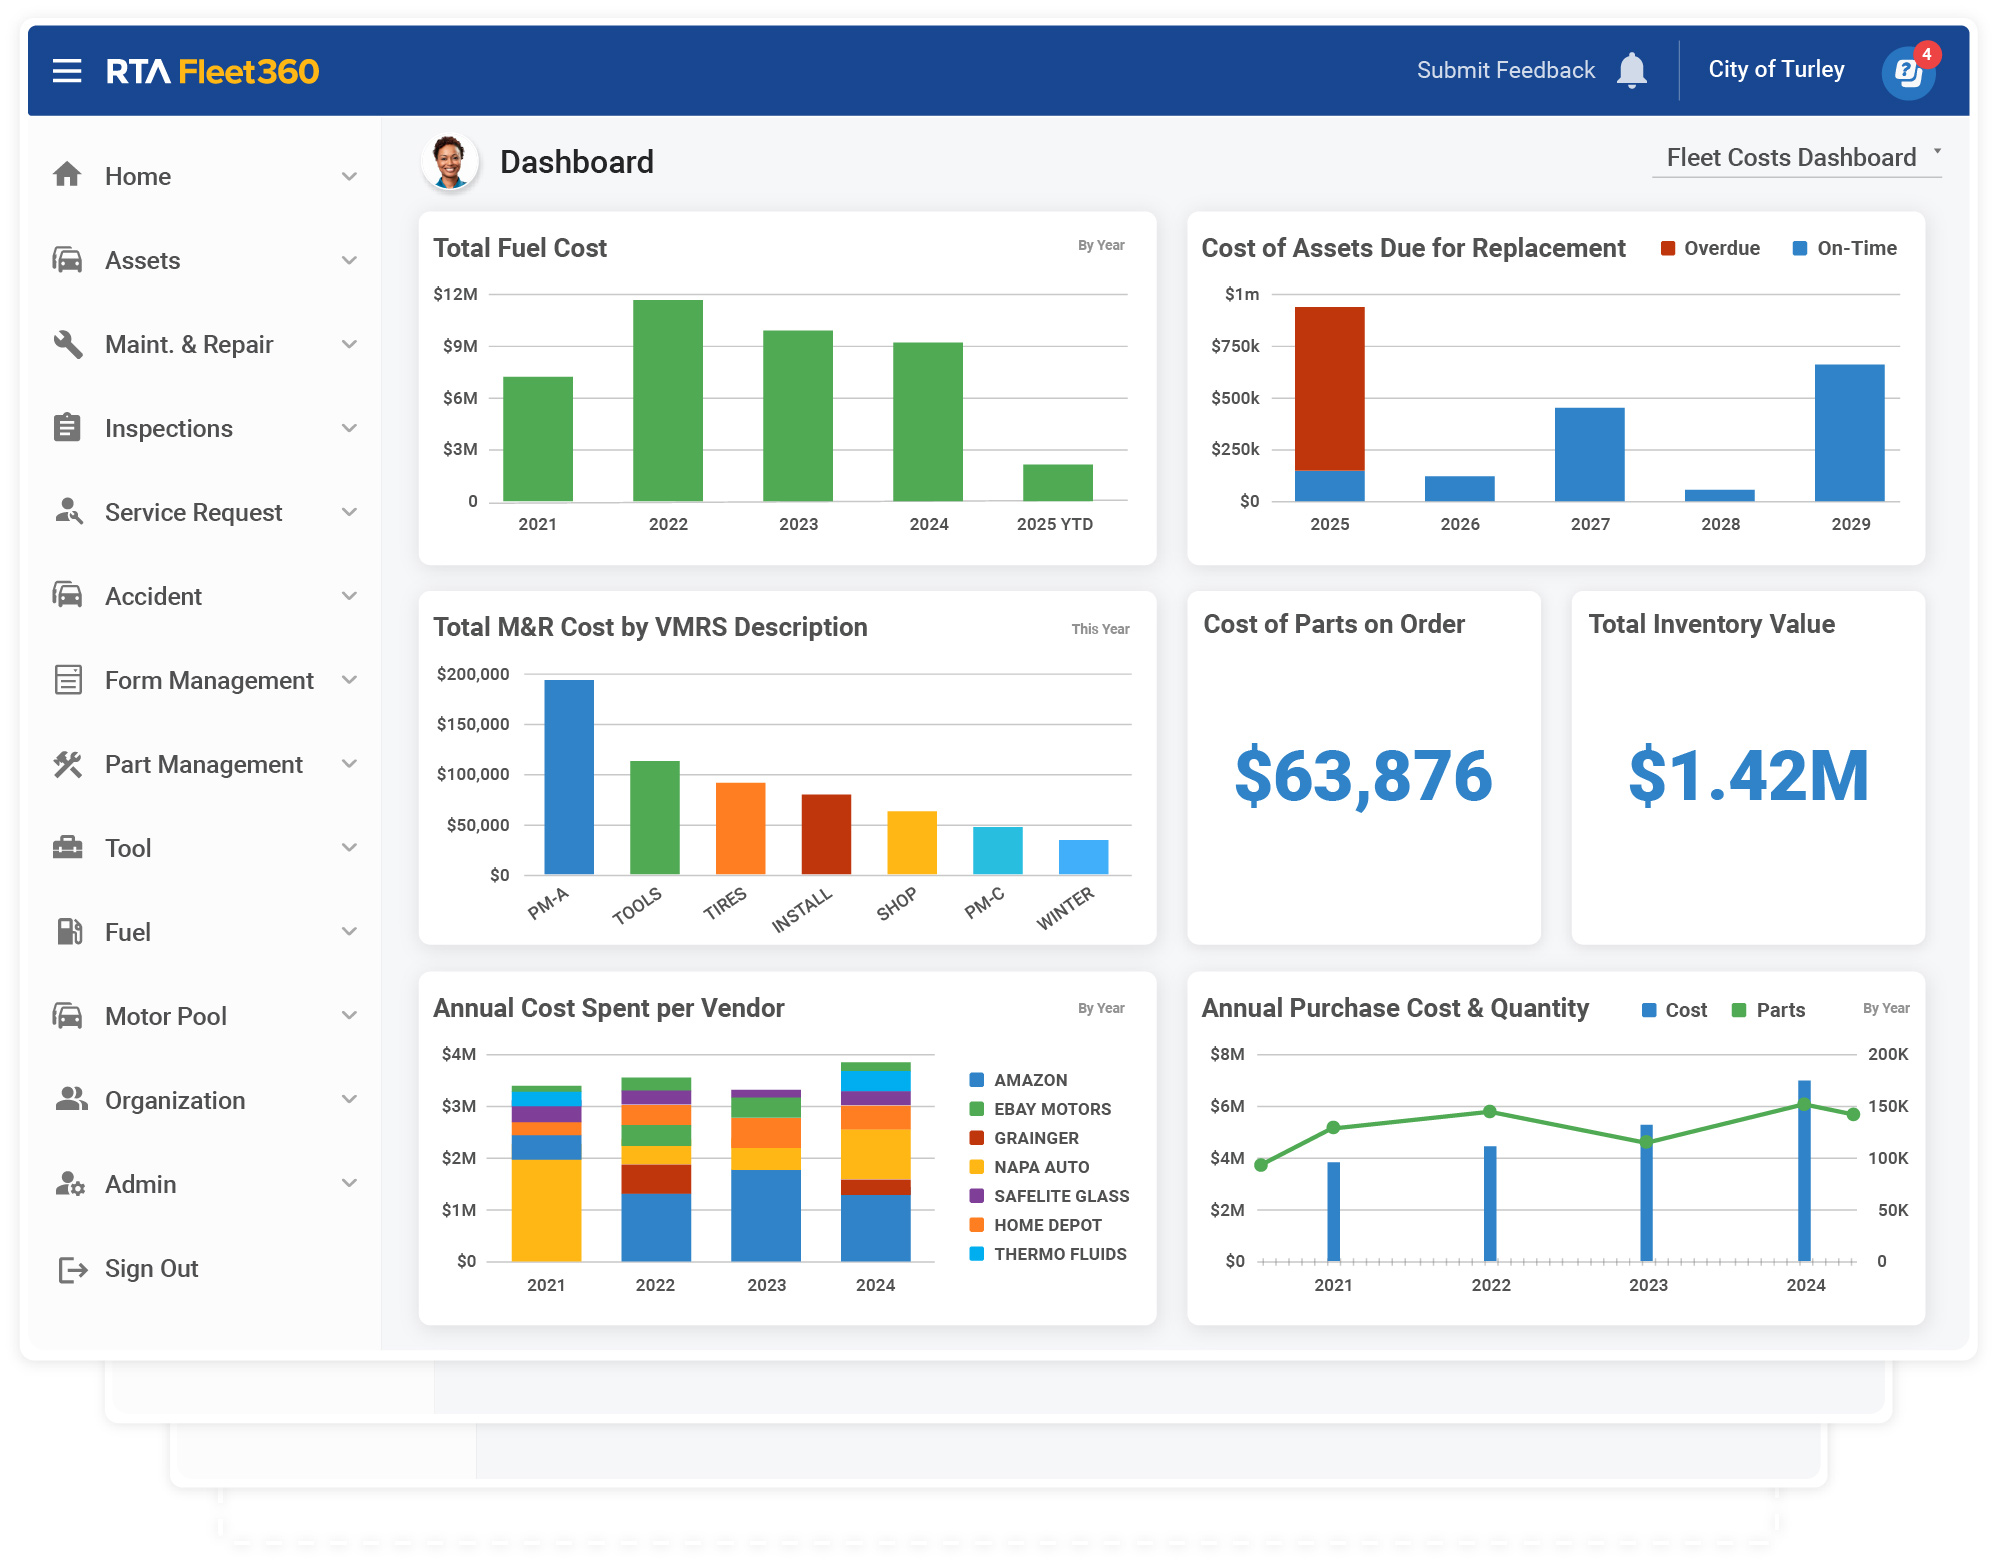Viewport: 2000px width, 1565px height.
Task: Click the AMAZON legend color swatch
Action: [x=977, y=1080]
